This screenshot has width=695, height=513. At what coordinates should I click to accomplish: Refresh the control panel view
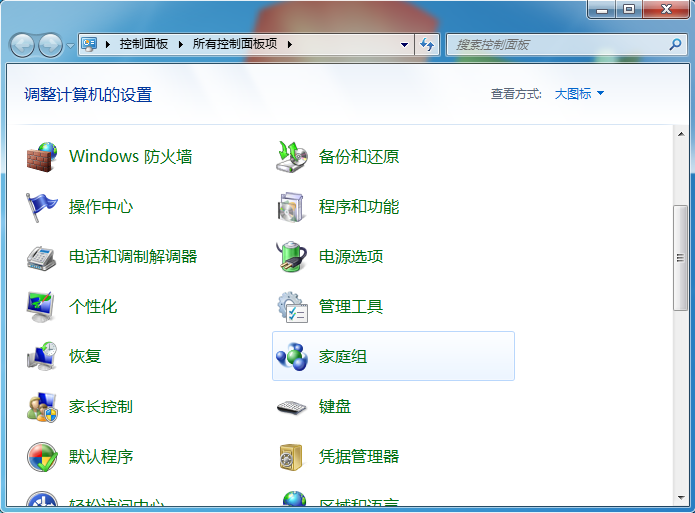427,44
